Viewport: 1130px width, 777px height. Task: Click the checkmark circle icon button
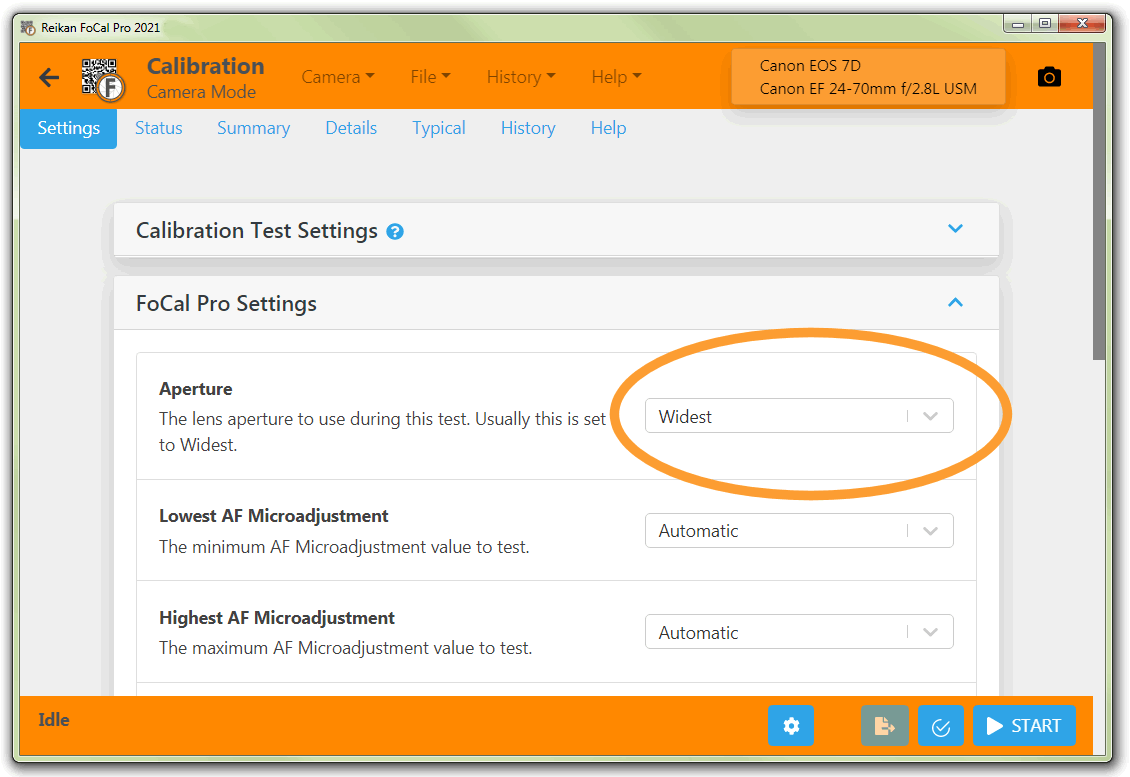coord(940,725)
